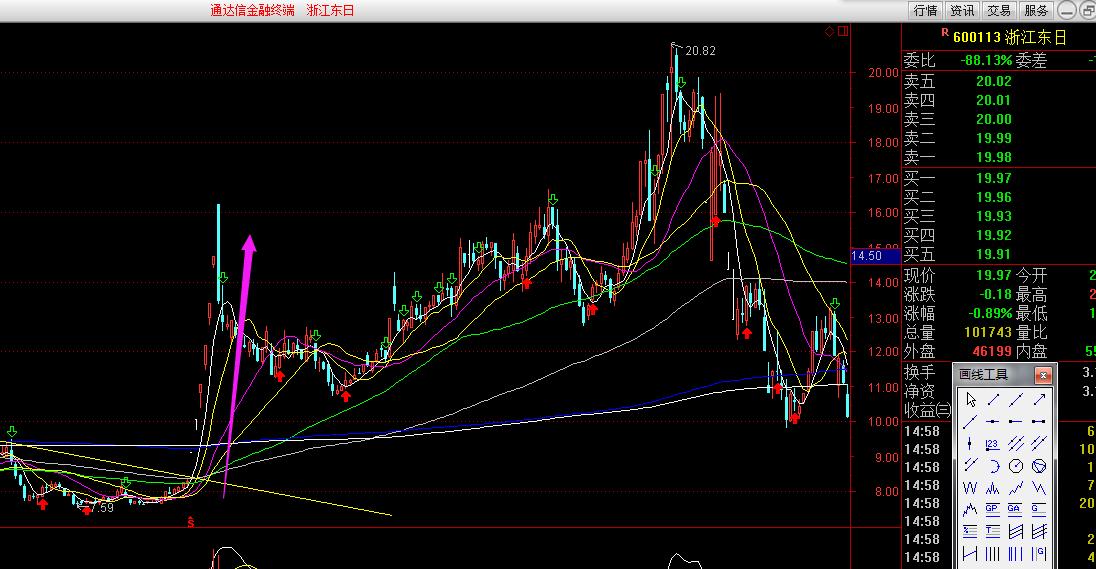Click the 委比 -88.13% value
The width and height of the screenshot is (1096, 569).
(986, 61)
